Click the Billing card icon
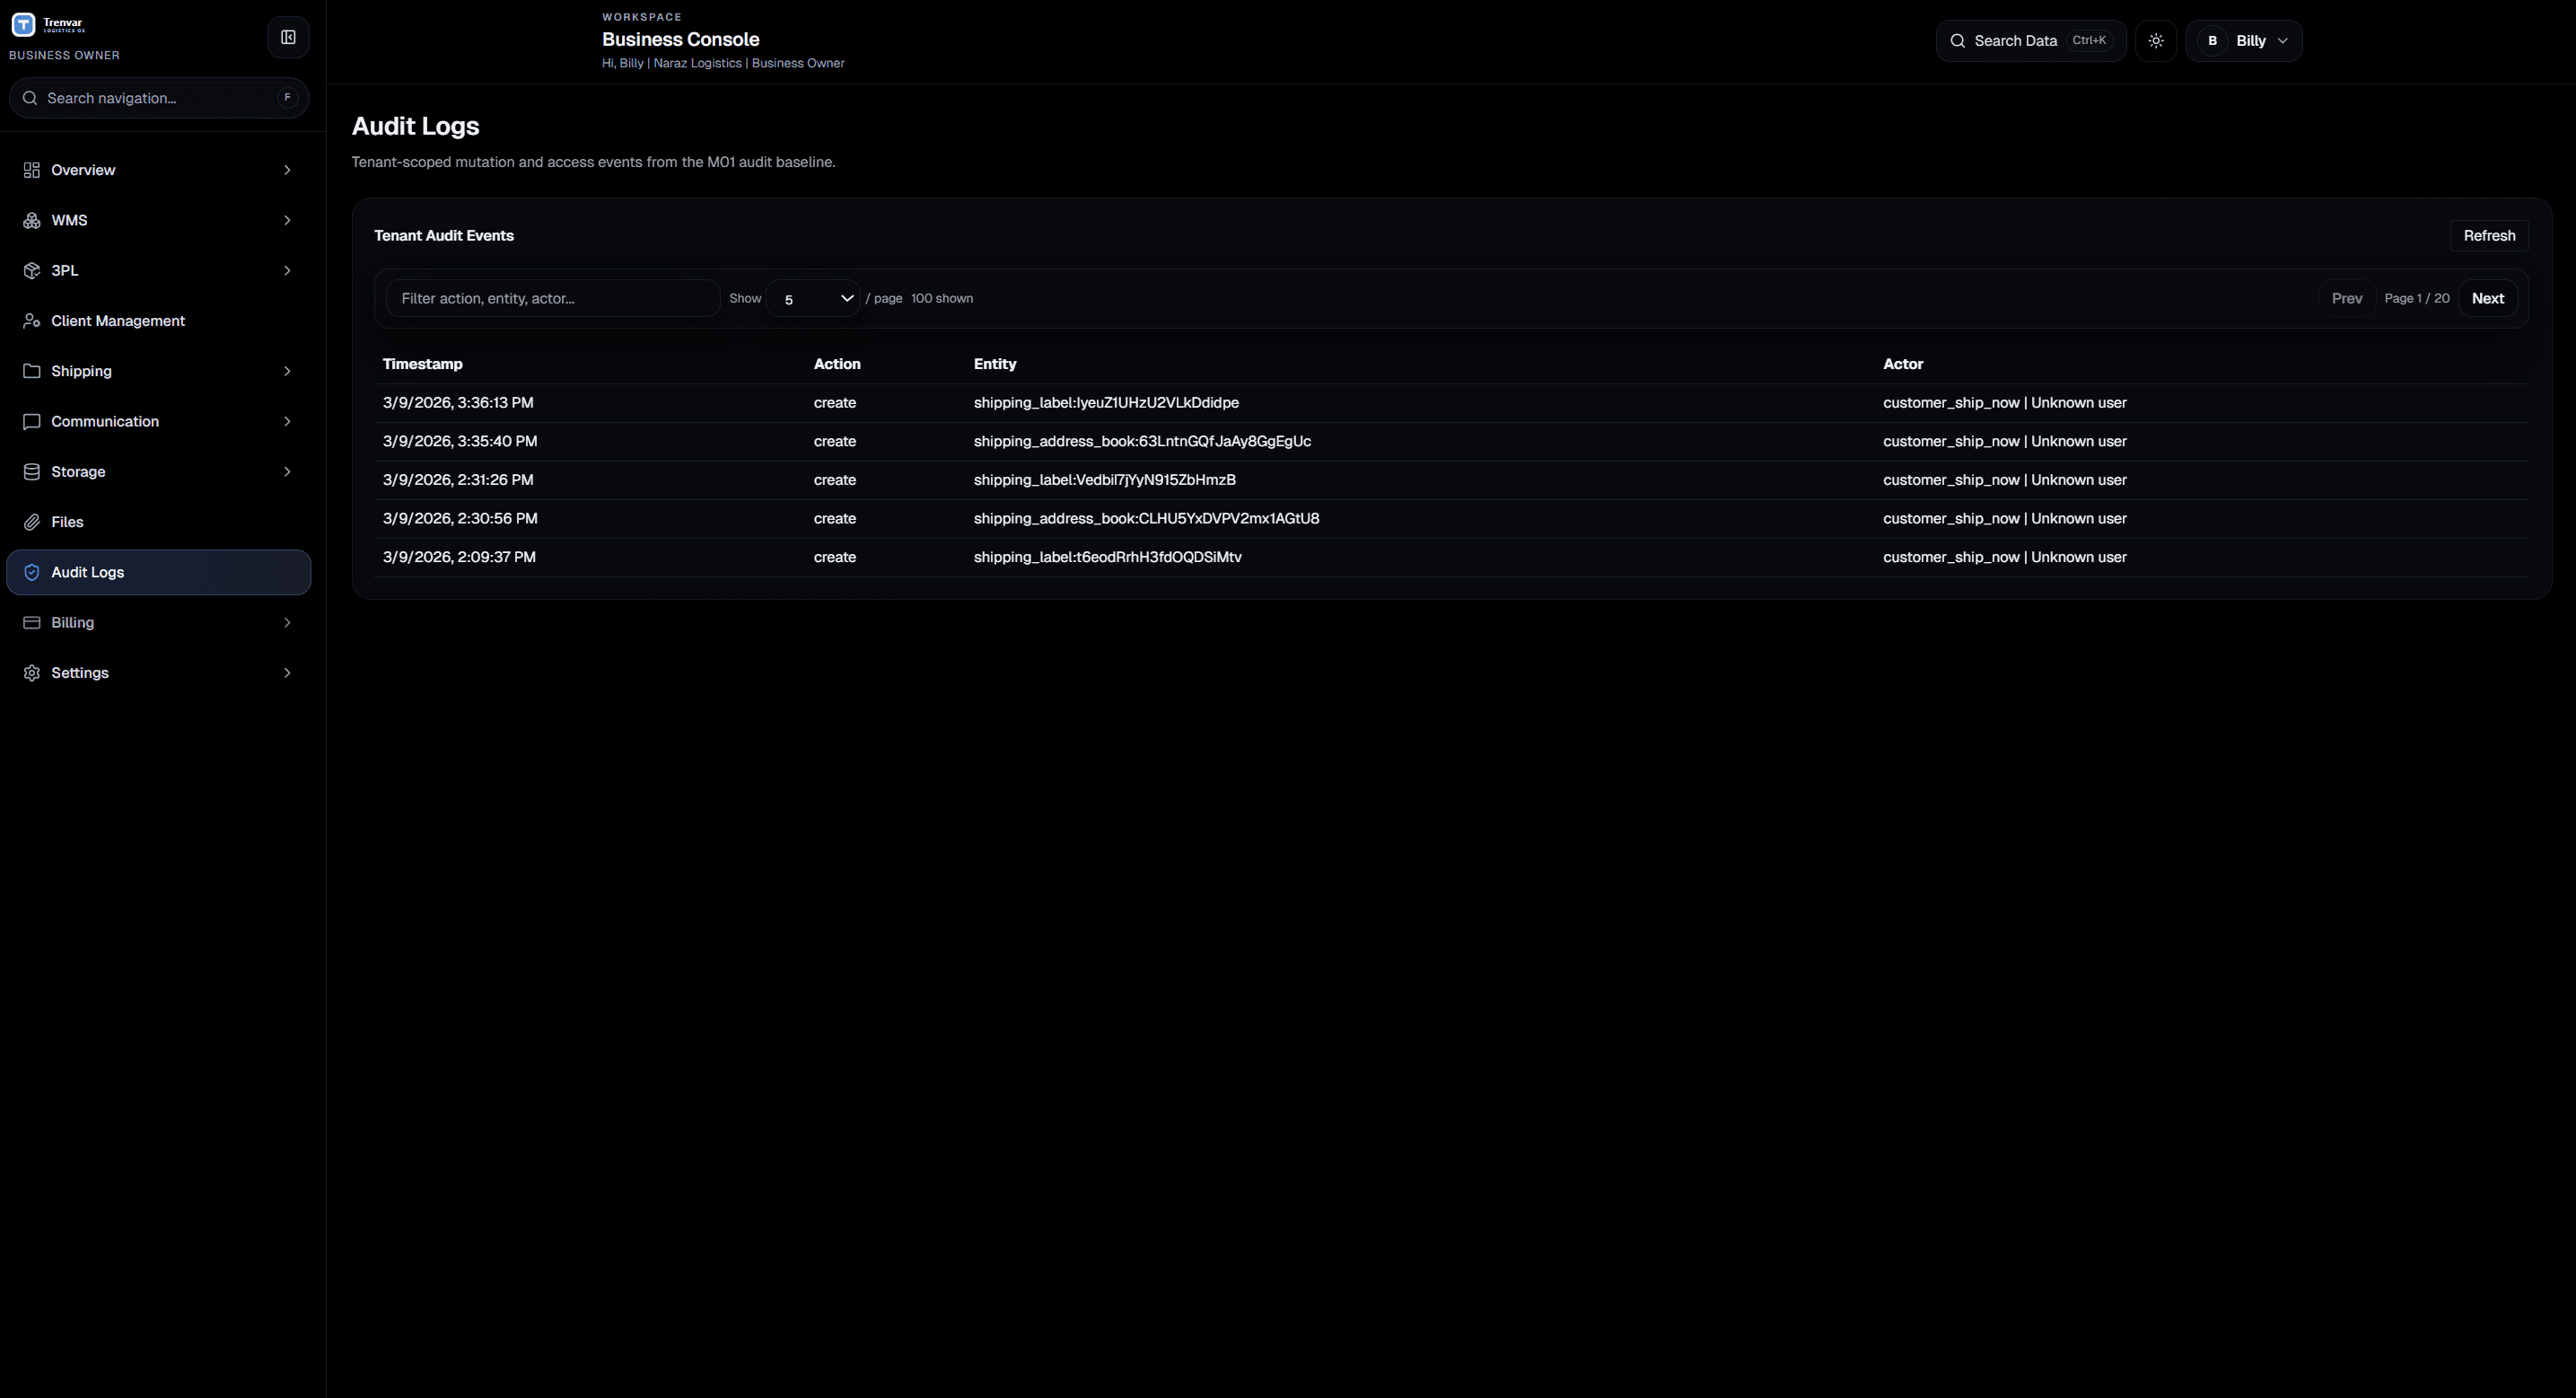 pos(32,623)
